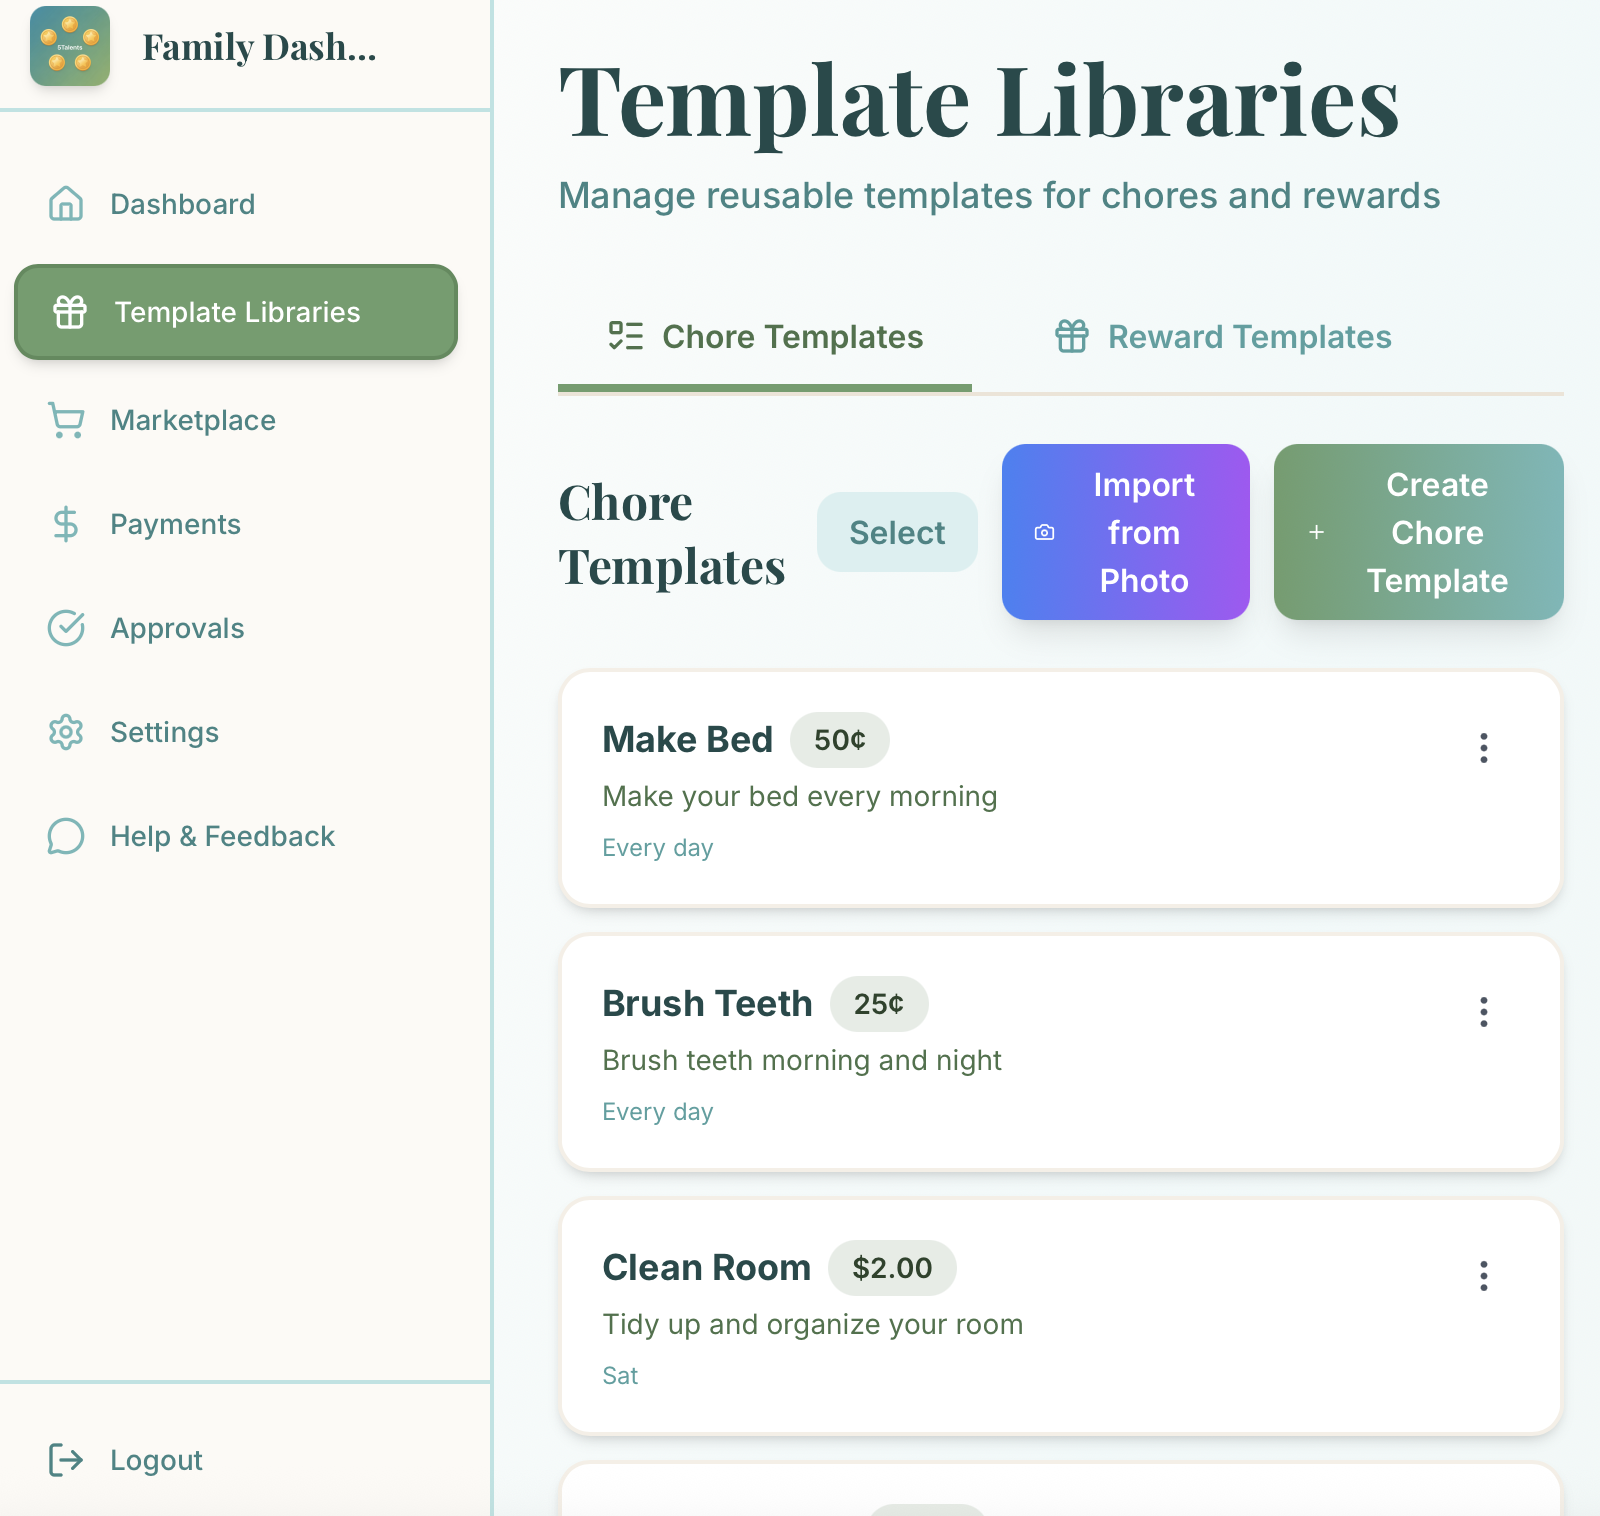Click the Logout arrow icon
The height and width of the screenshot is (1516, 1600).
point(66,1460)
